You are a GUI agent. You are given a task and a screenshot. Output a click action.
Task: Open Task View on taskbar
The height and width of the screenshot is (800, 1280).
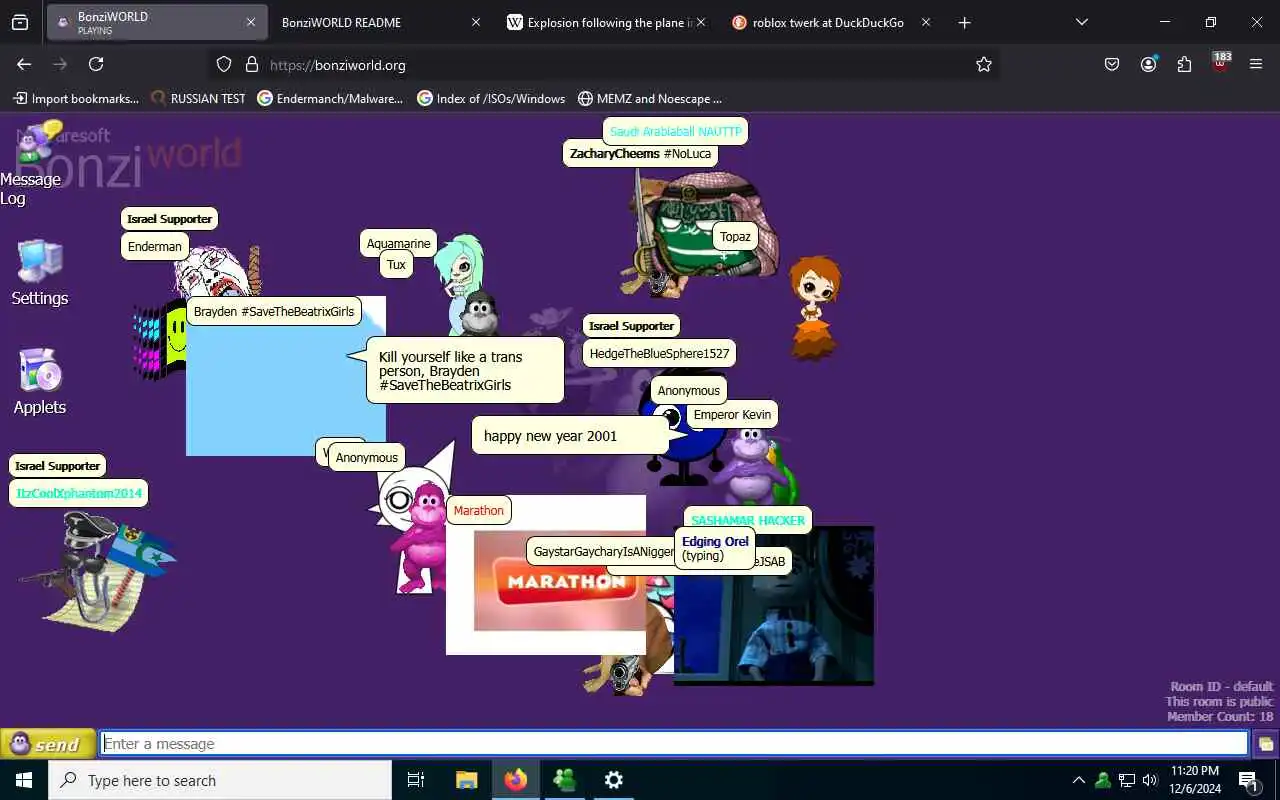click(416, 780)
